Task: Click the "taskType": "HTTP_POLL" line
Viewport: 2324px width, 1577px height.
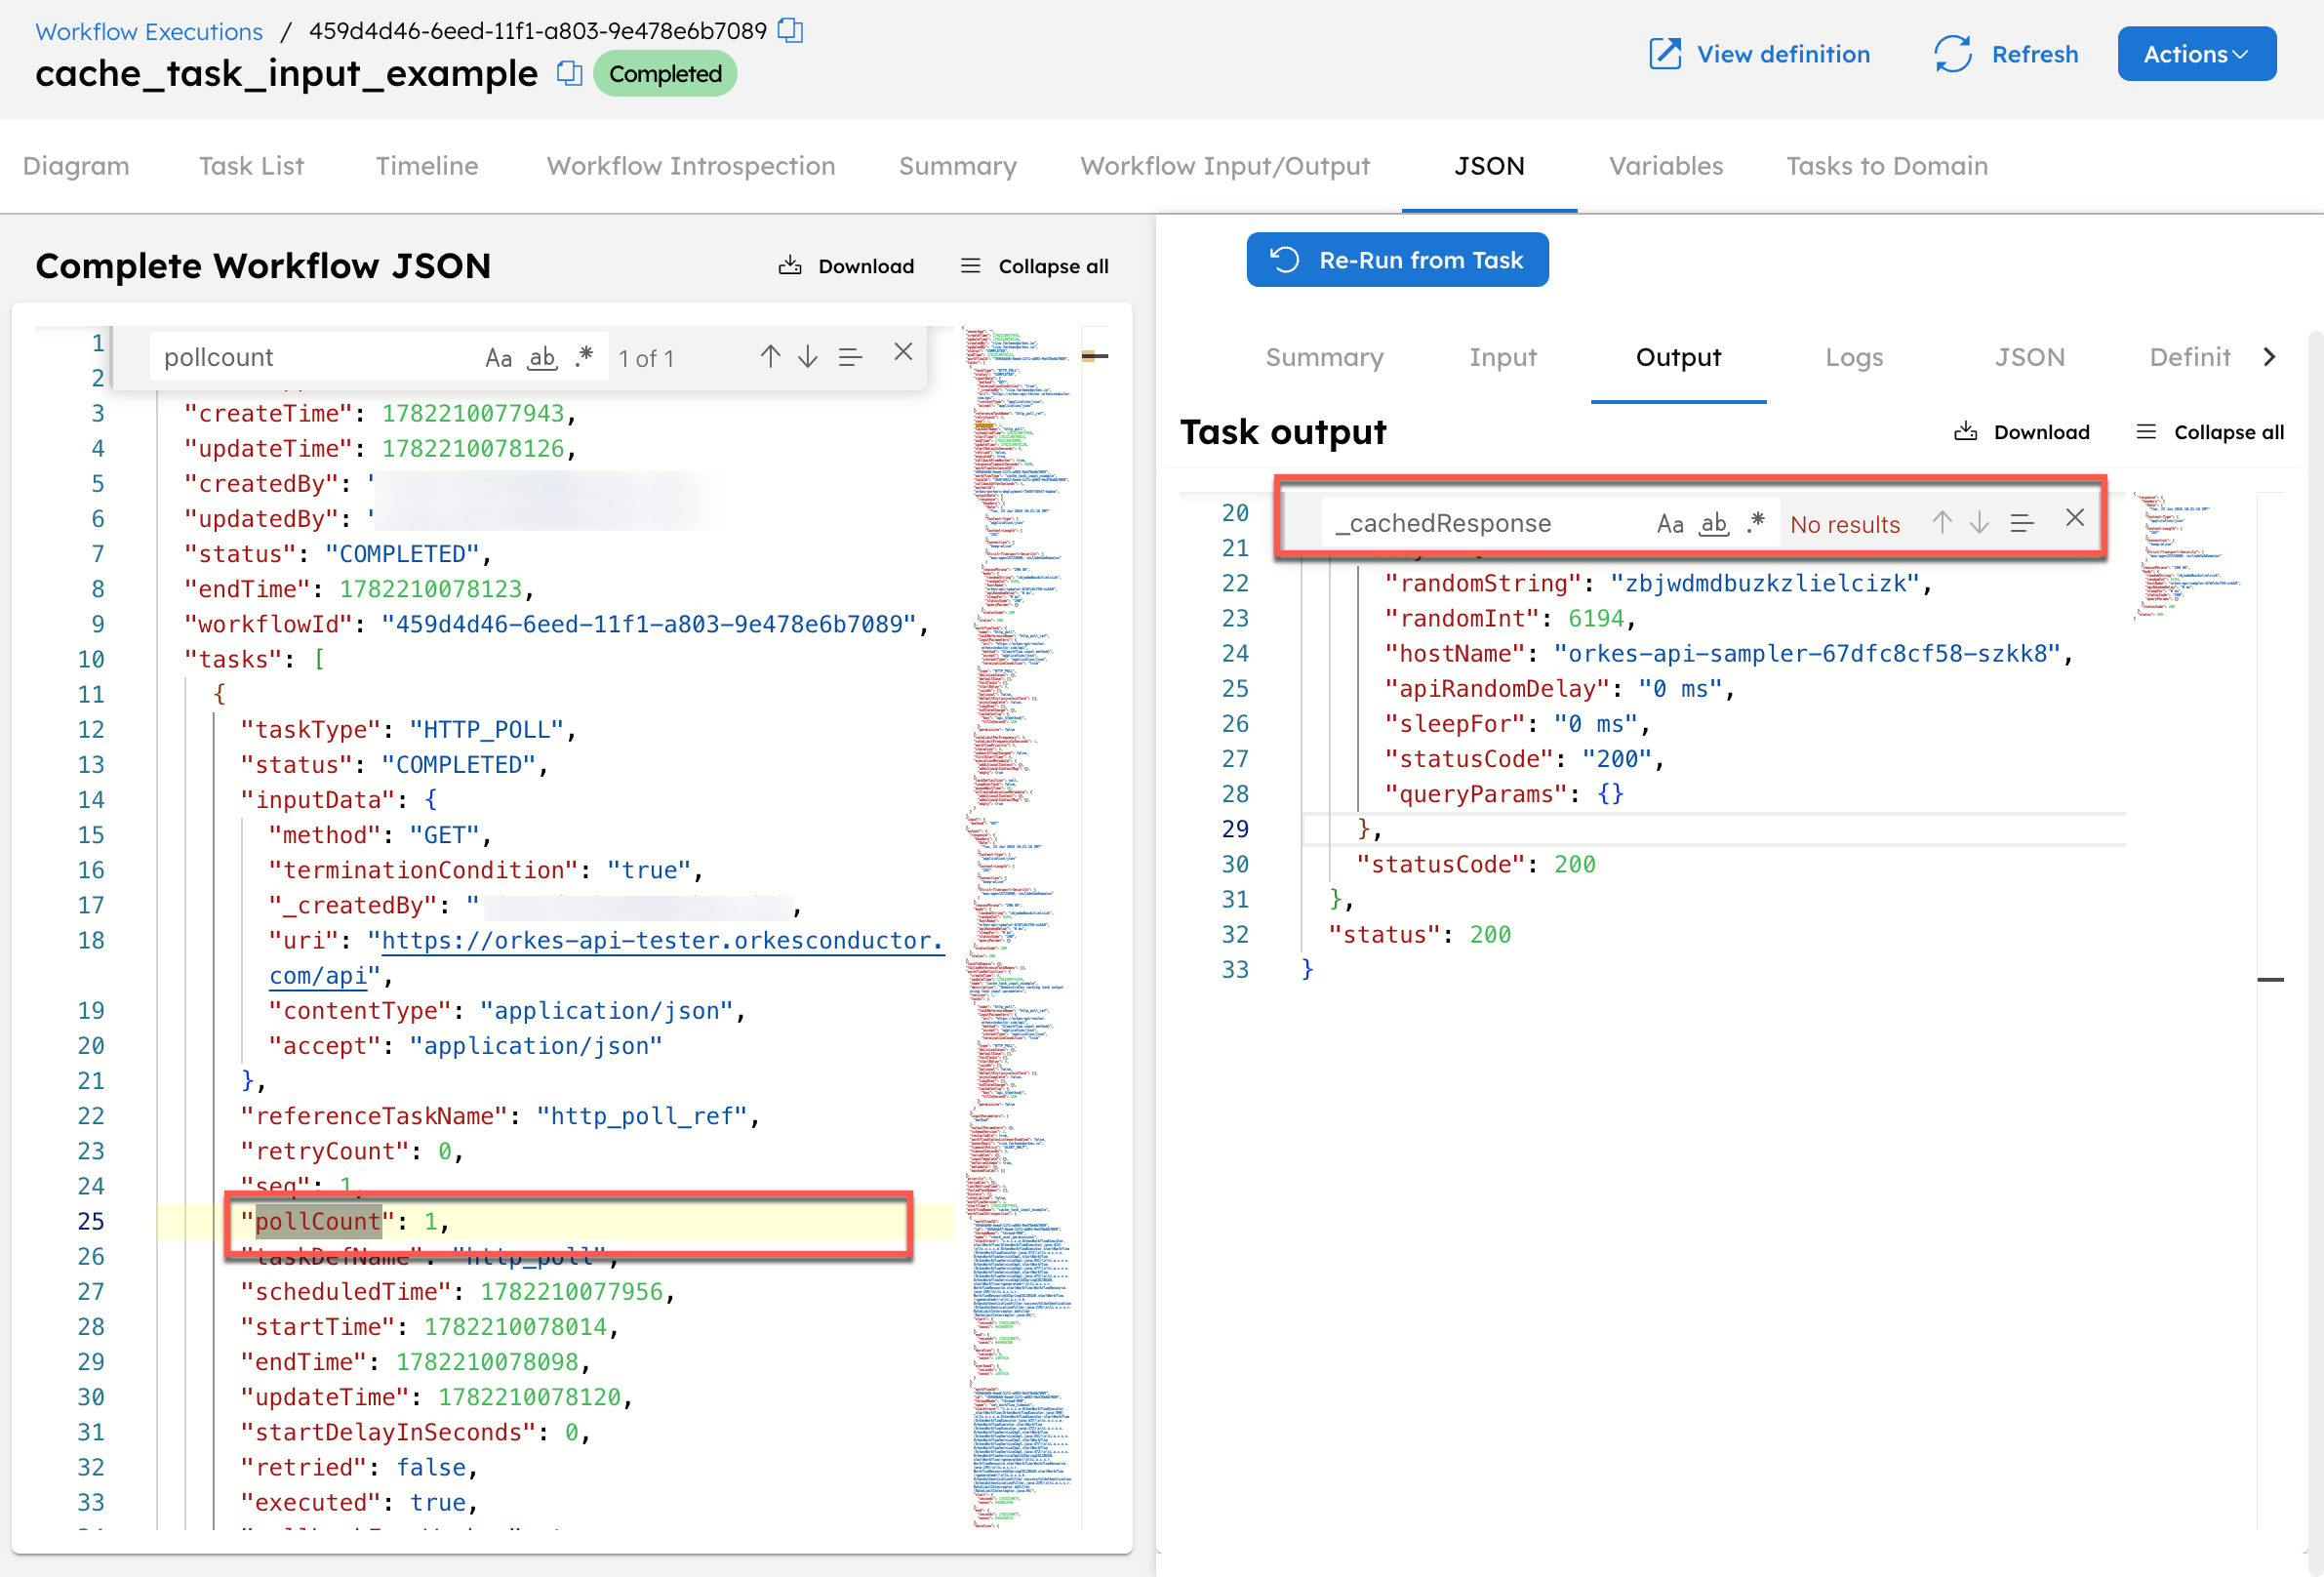Action: [408, 730]
